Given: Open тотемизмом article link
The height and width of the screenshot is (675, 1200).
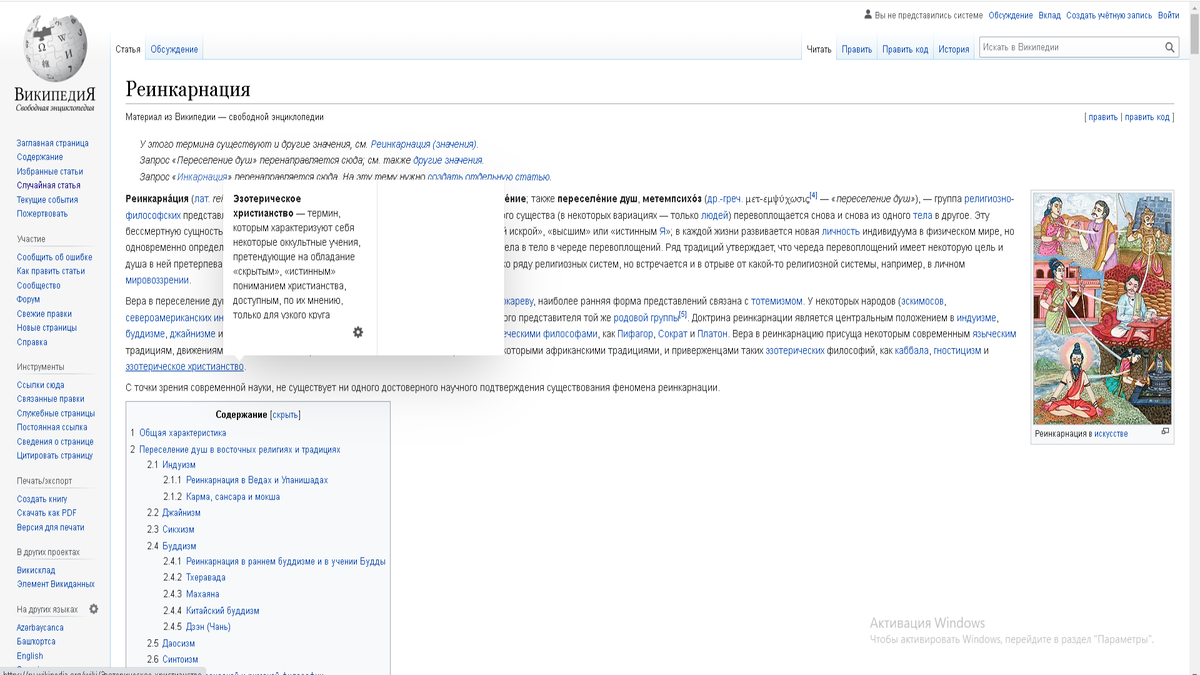Looking at the screenshot, I should pyautogui.click(x=777, y=300).
